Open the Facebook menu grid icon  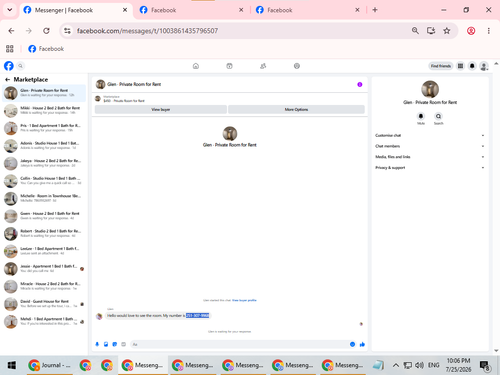pos(460,66)
